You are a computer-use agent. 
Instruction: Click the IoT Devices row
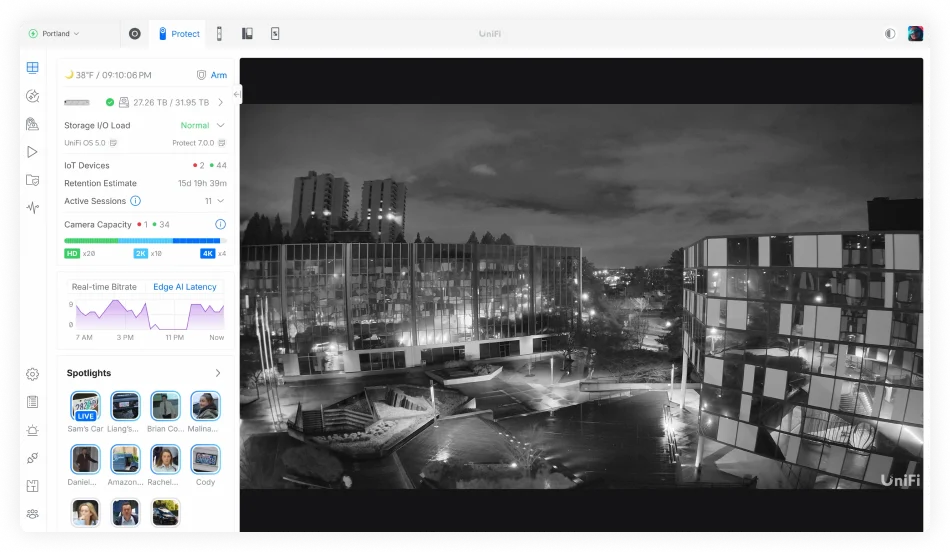(145, 165)
